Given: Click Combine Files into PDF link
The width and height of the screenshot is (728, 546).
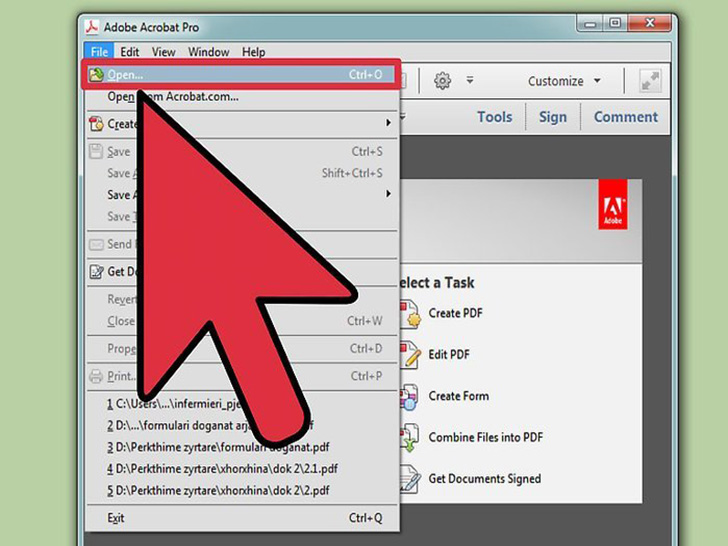Looking at the screenshot, I should [486, 437].
